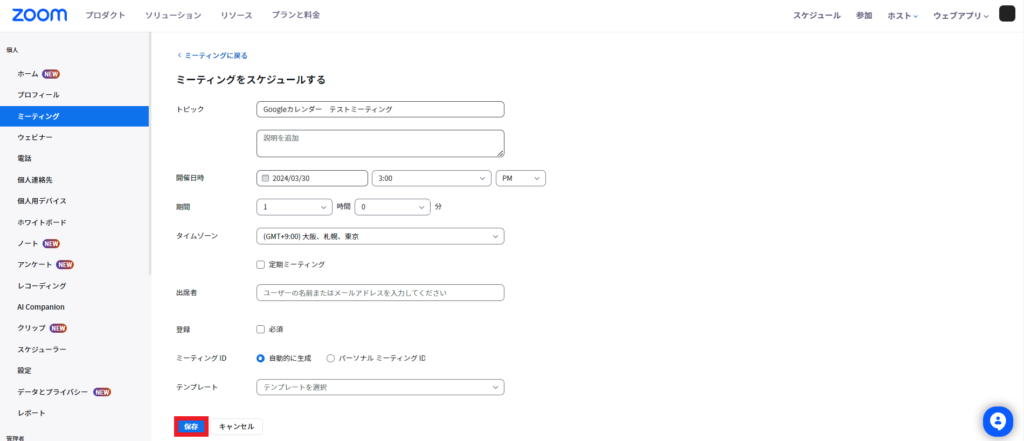The width and height of the screenshot is (1024, 441).
Task: Open the chat support bubble
Action: tap(997, 420)
